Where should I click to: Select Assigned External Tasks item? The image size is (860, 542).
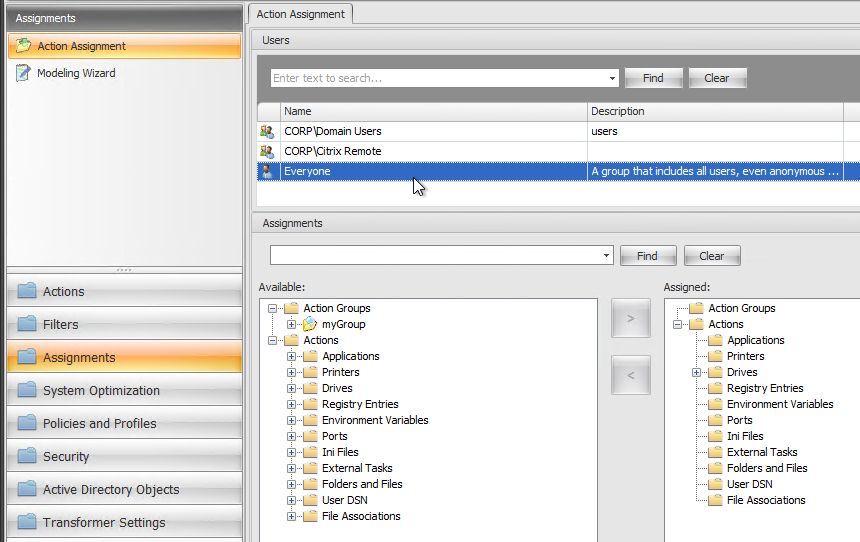pos(762,452)
